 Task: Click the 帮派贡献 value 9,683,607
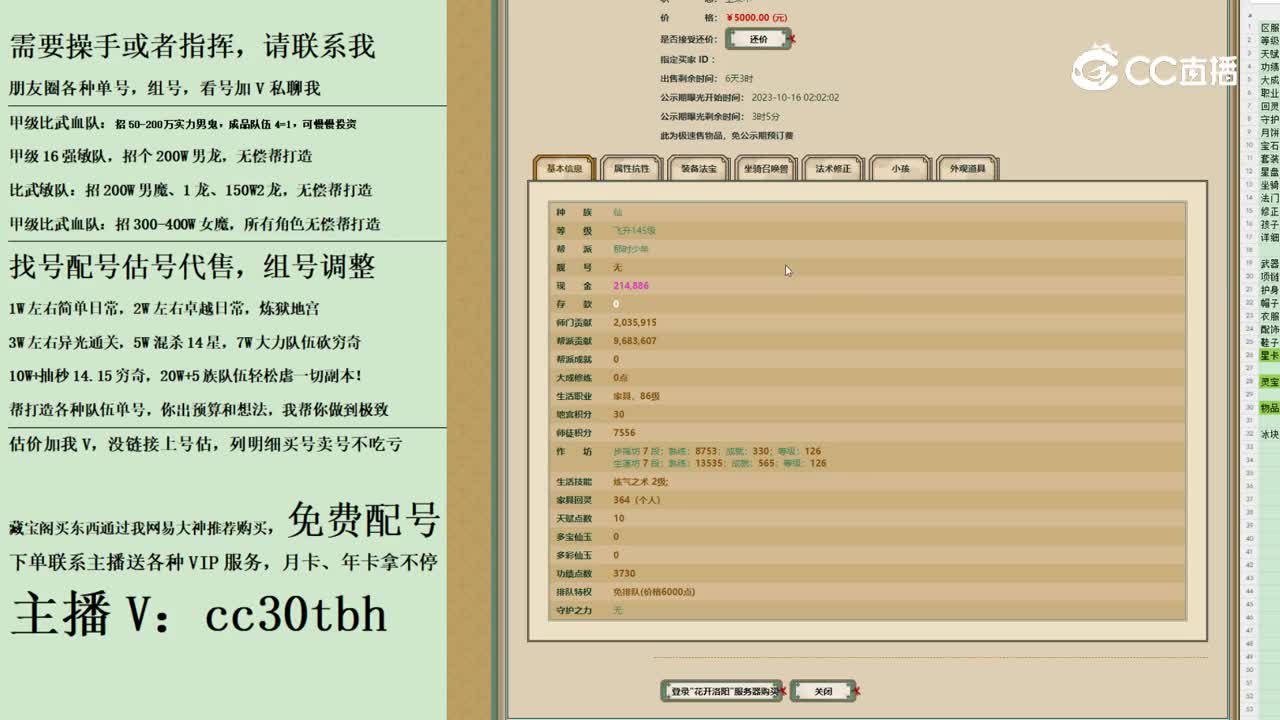click(635, 341)
